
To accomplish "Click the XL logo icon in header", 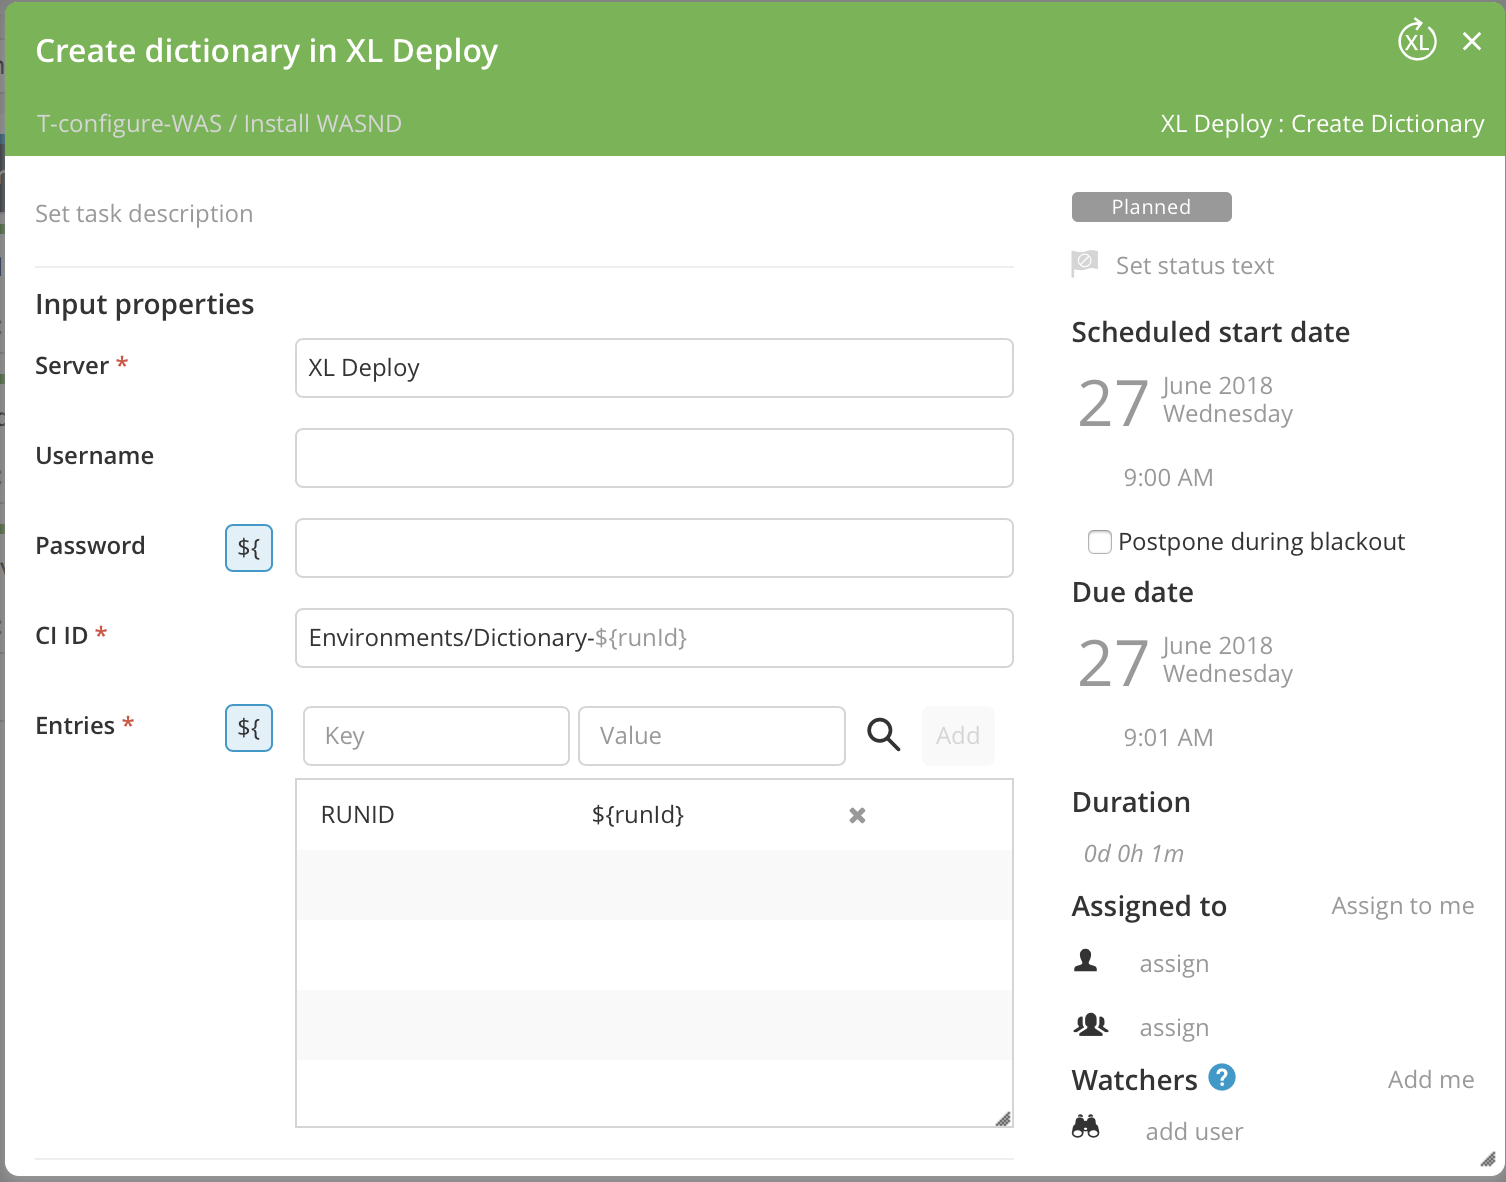I will click(1417, 41).
